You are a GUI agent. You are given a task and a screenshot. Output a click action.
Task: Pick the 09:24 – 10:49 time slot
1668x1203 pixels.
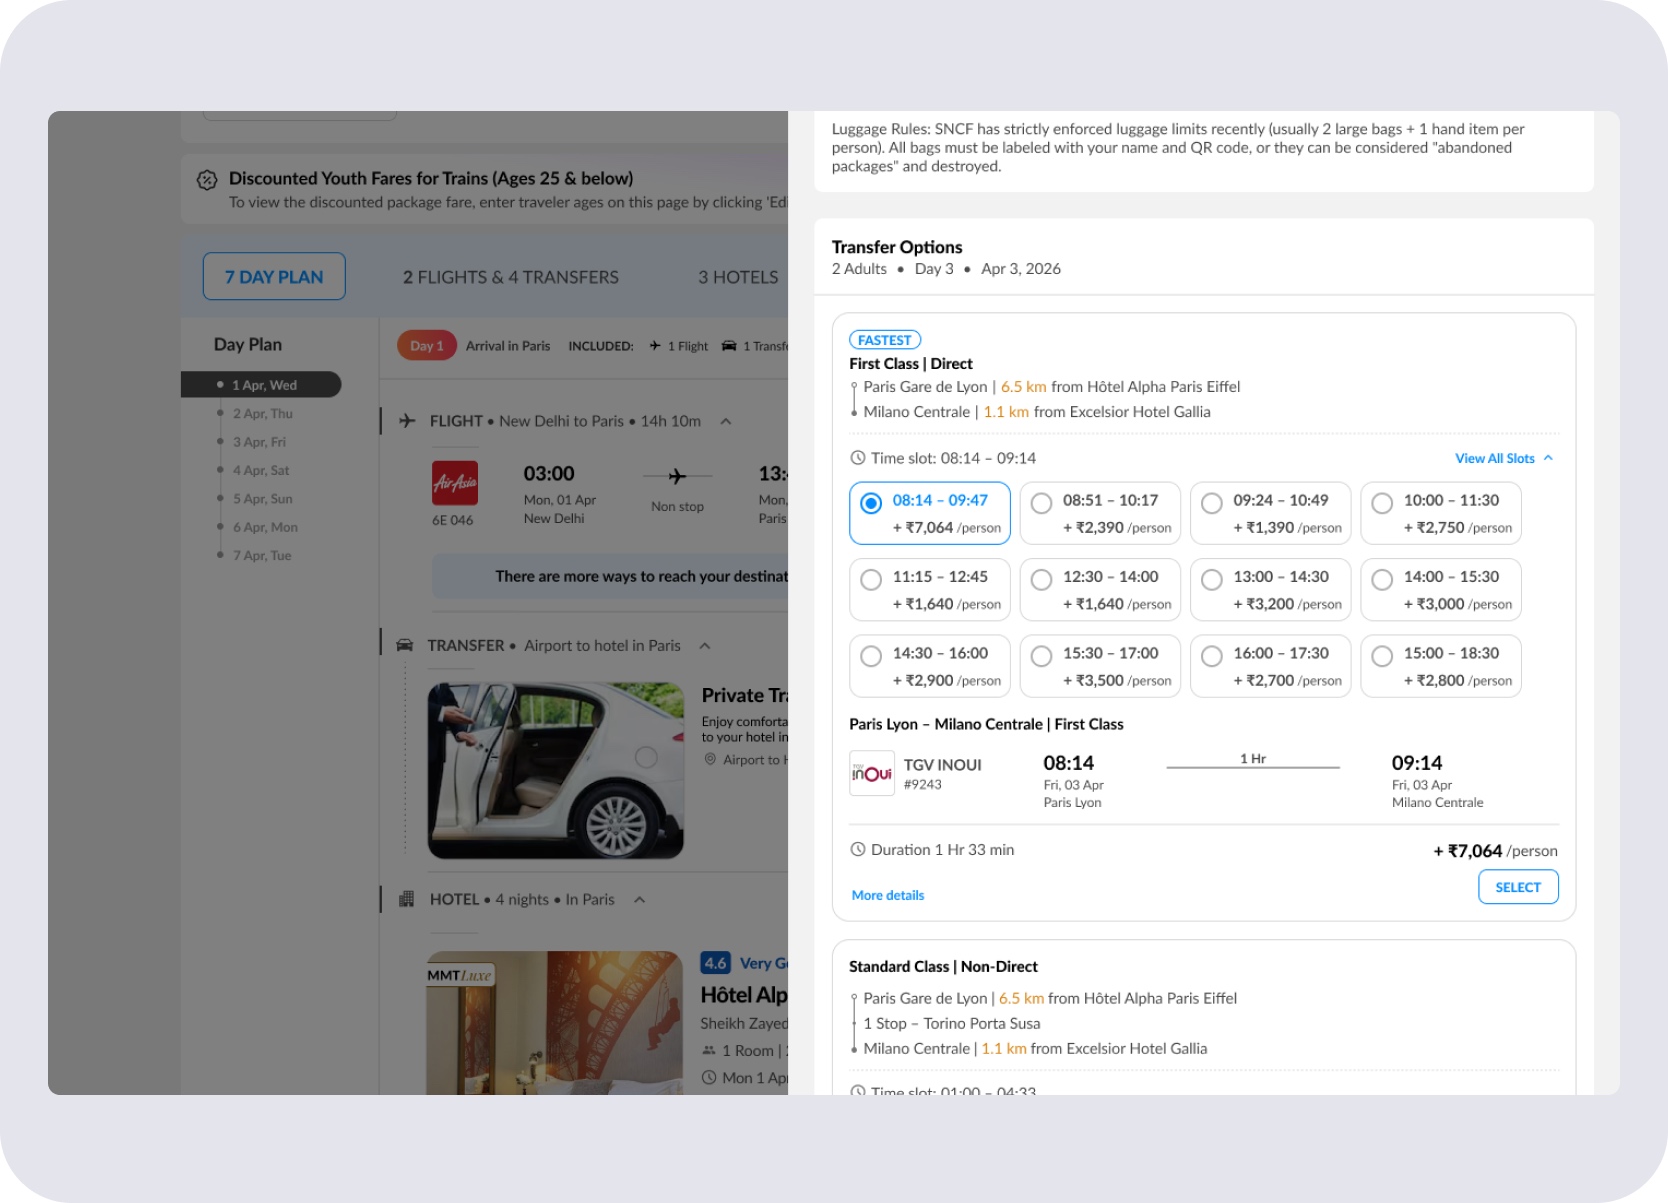1270,513
